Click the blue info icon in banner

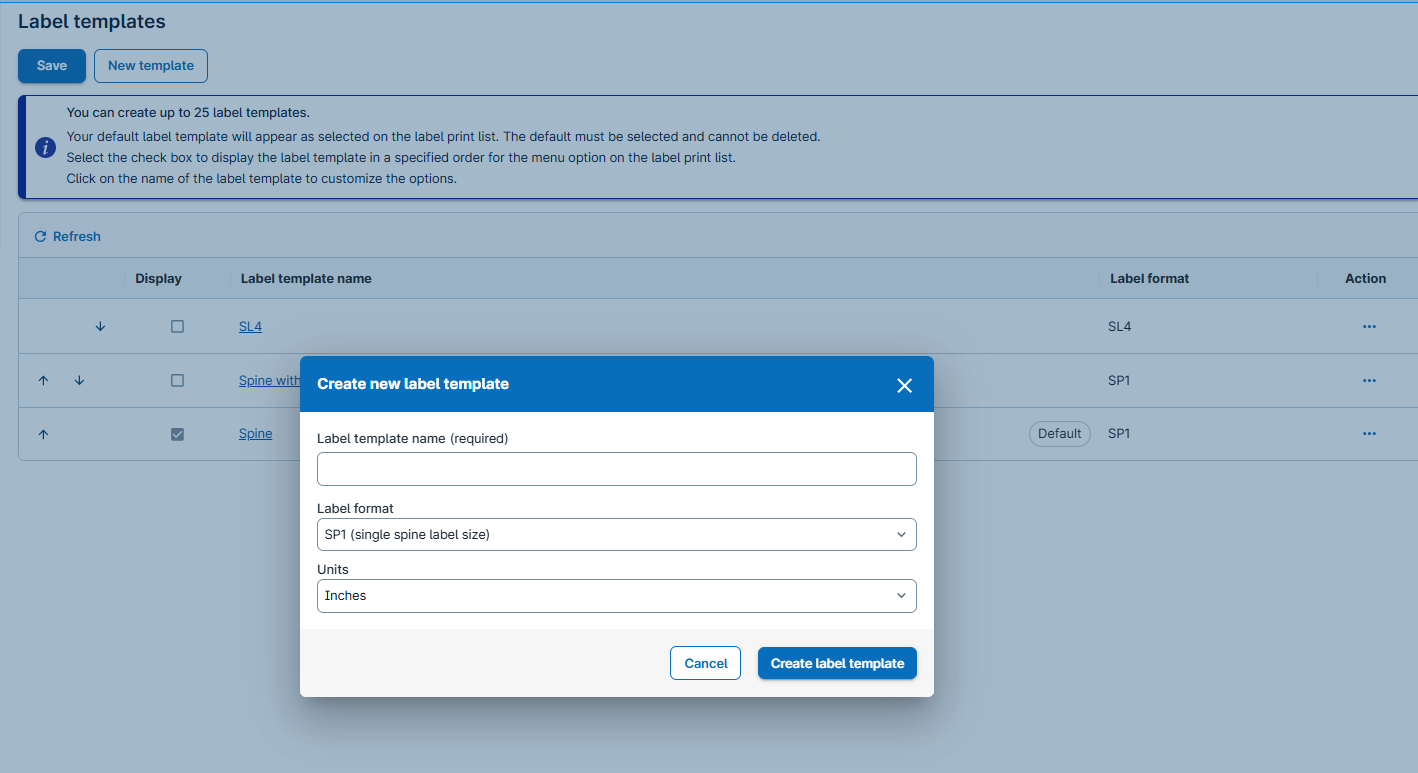(x=45, y=147)
